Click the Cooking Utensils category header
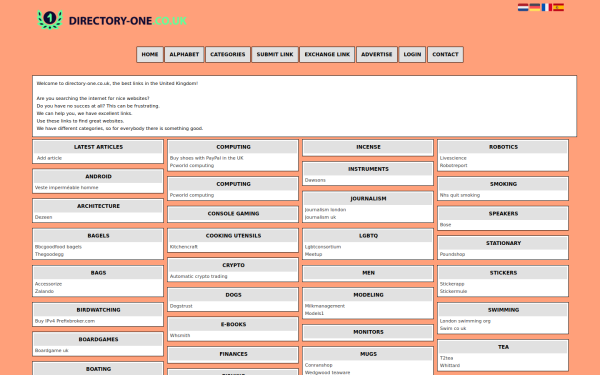This screenshot has width=600, height=375. (233, 236)
